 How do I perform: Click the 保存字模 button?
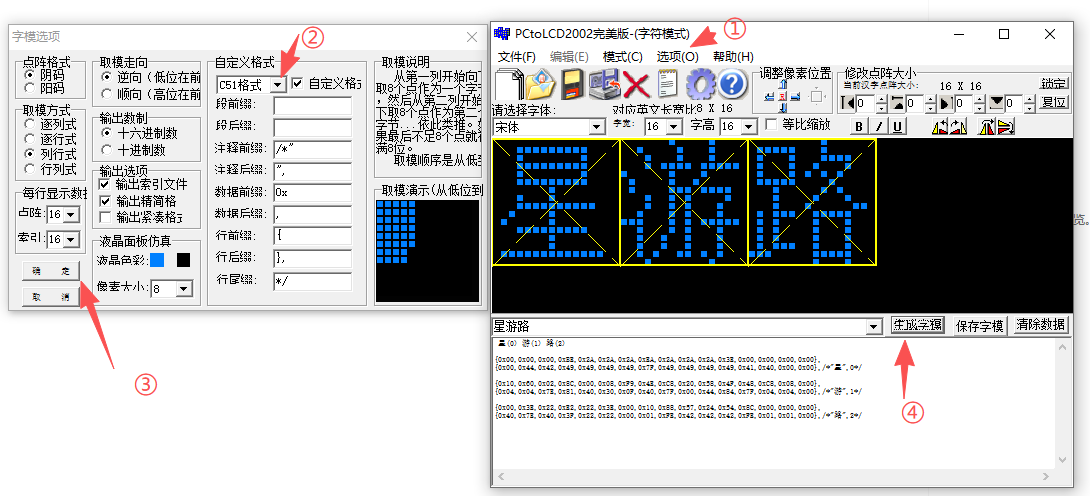[x=979, y=325]
